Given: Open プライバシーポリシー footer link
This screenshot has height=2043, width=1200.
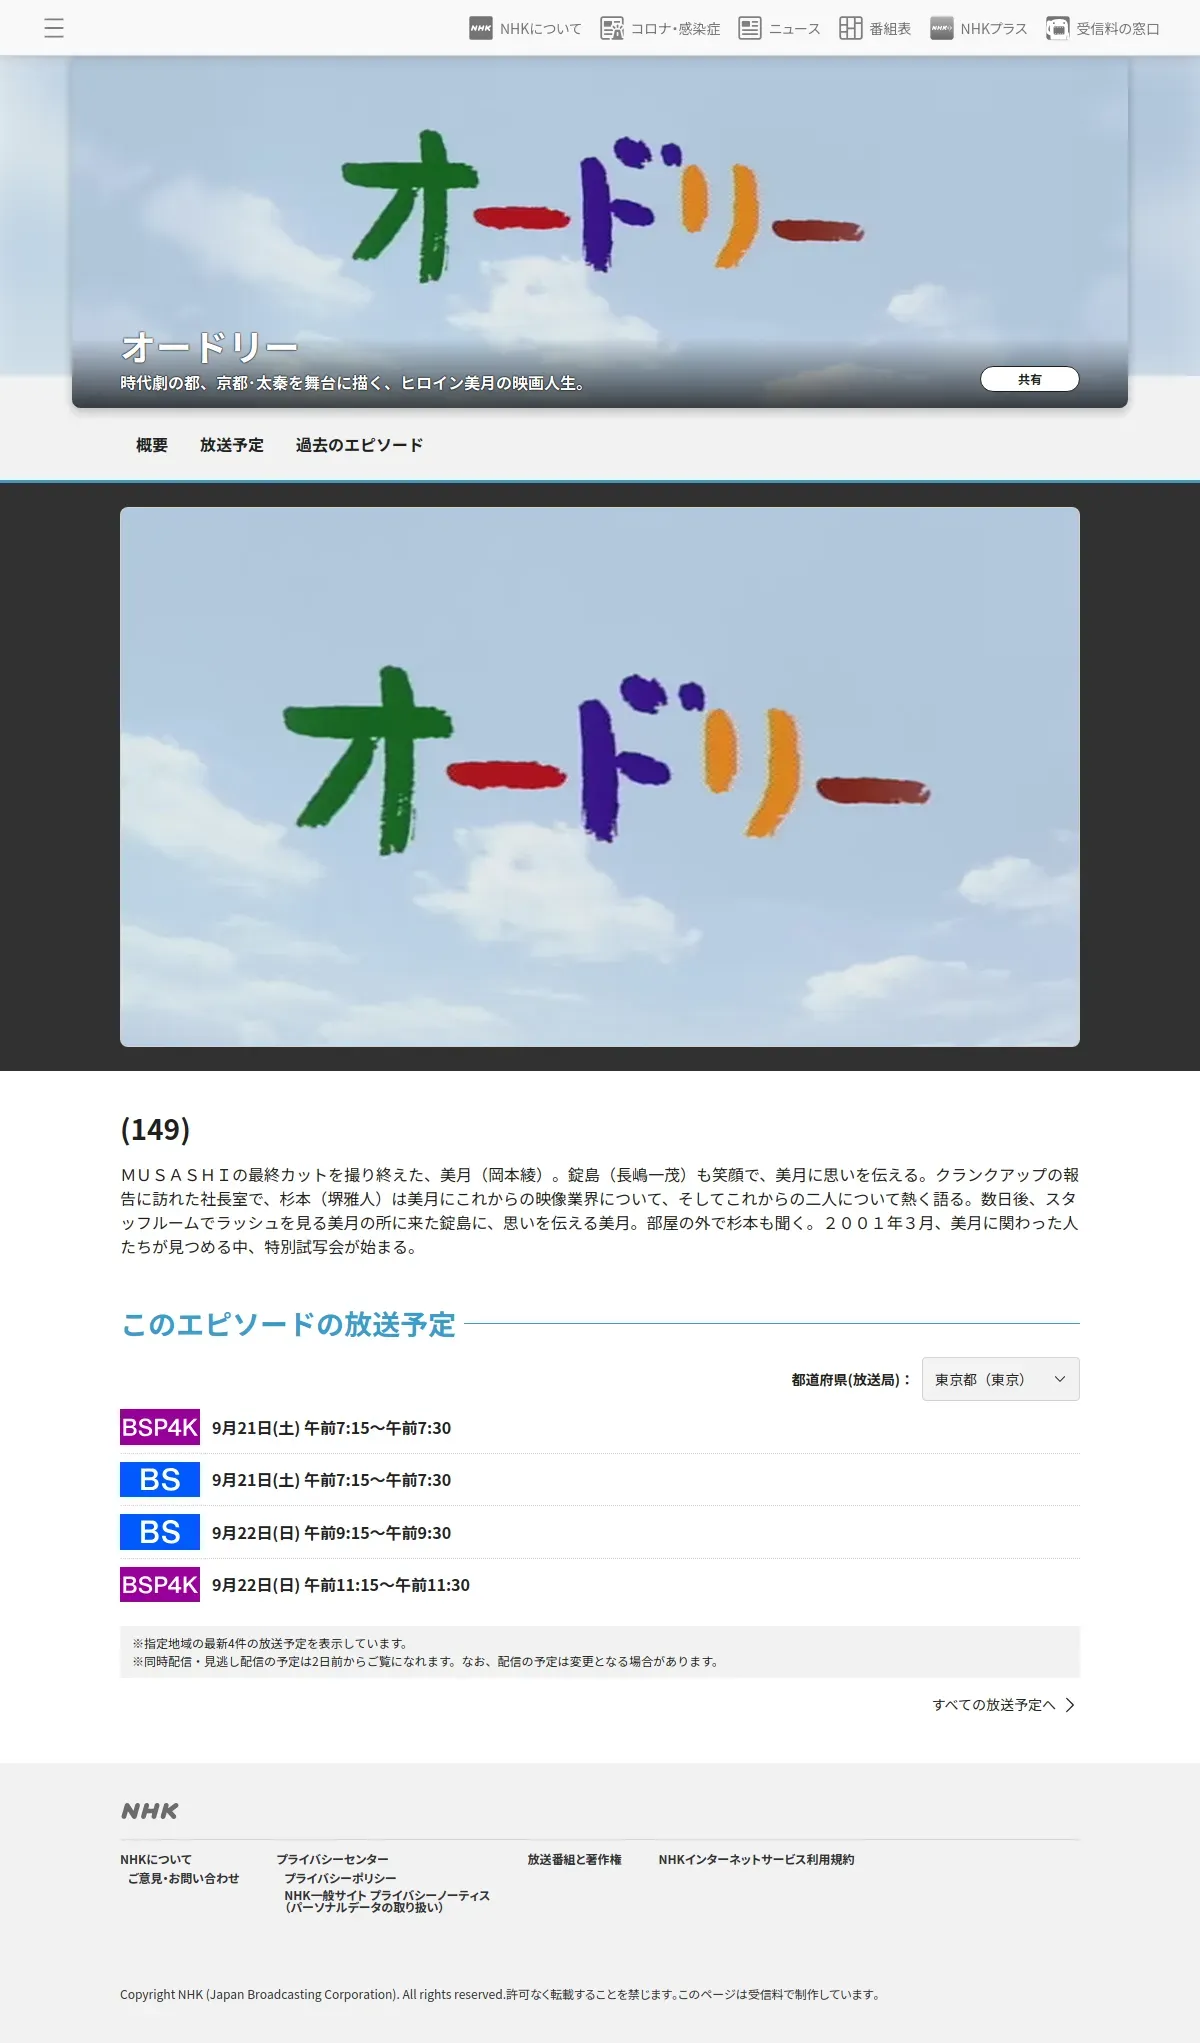Looking at the screenshot, I should click(x=341, y=1879).
